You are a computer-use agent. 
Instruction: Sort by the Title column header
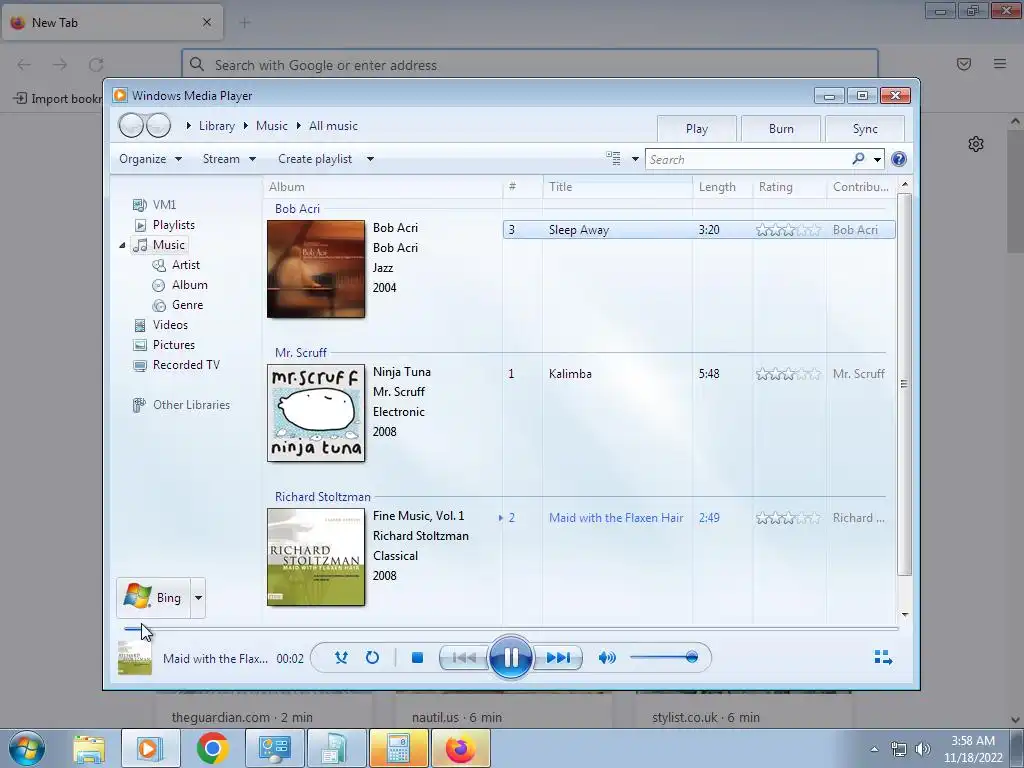(x=617, y=187)
